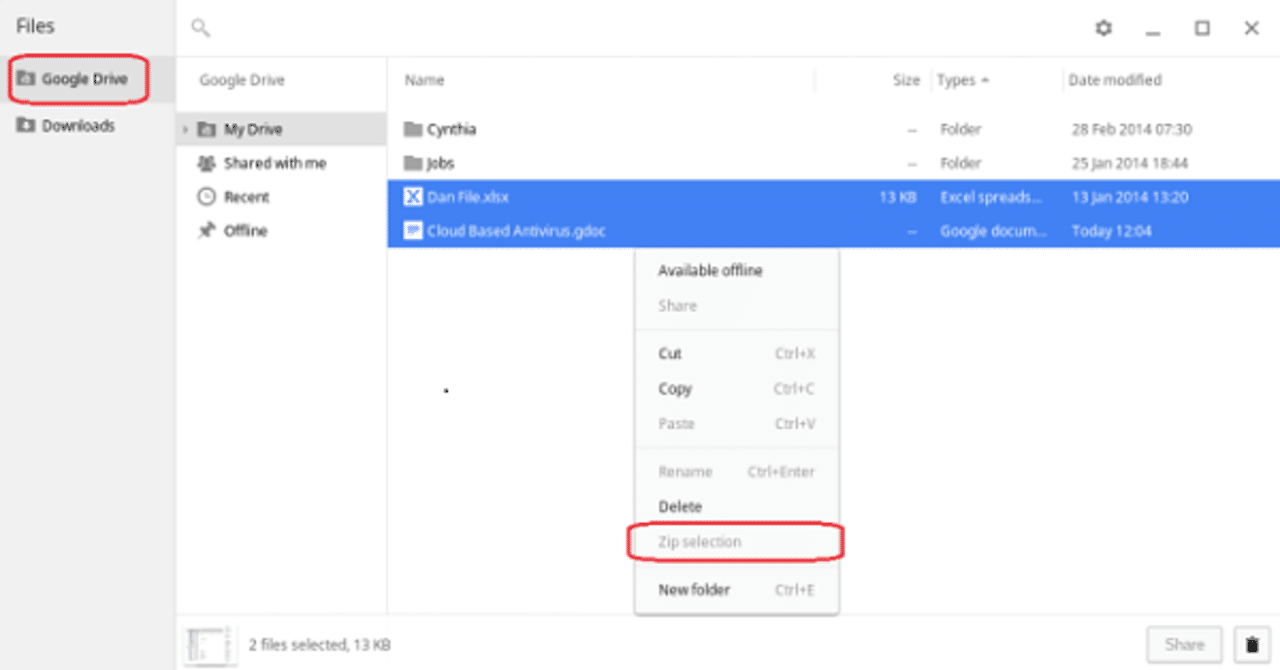1280x670 pixels.
Task: Click the Offline pin icon
Action: (207, 231)
